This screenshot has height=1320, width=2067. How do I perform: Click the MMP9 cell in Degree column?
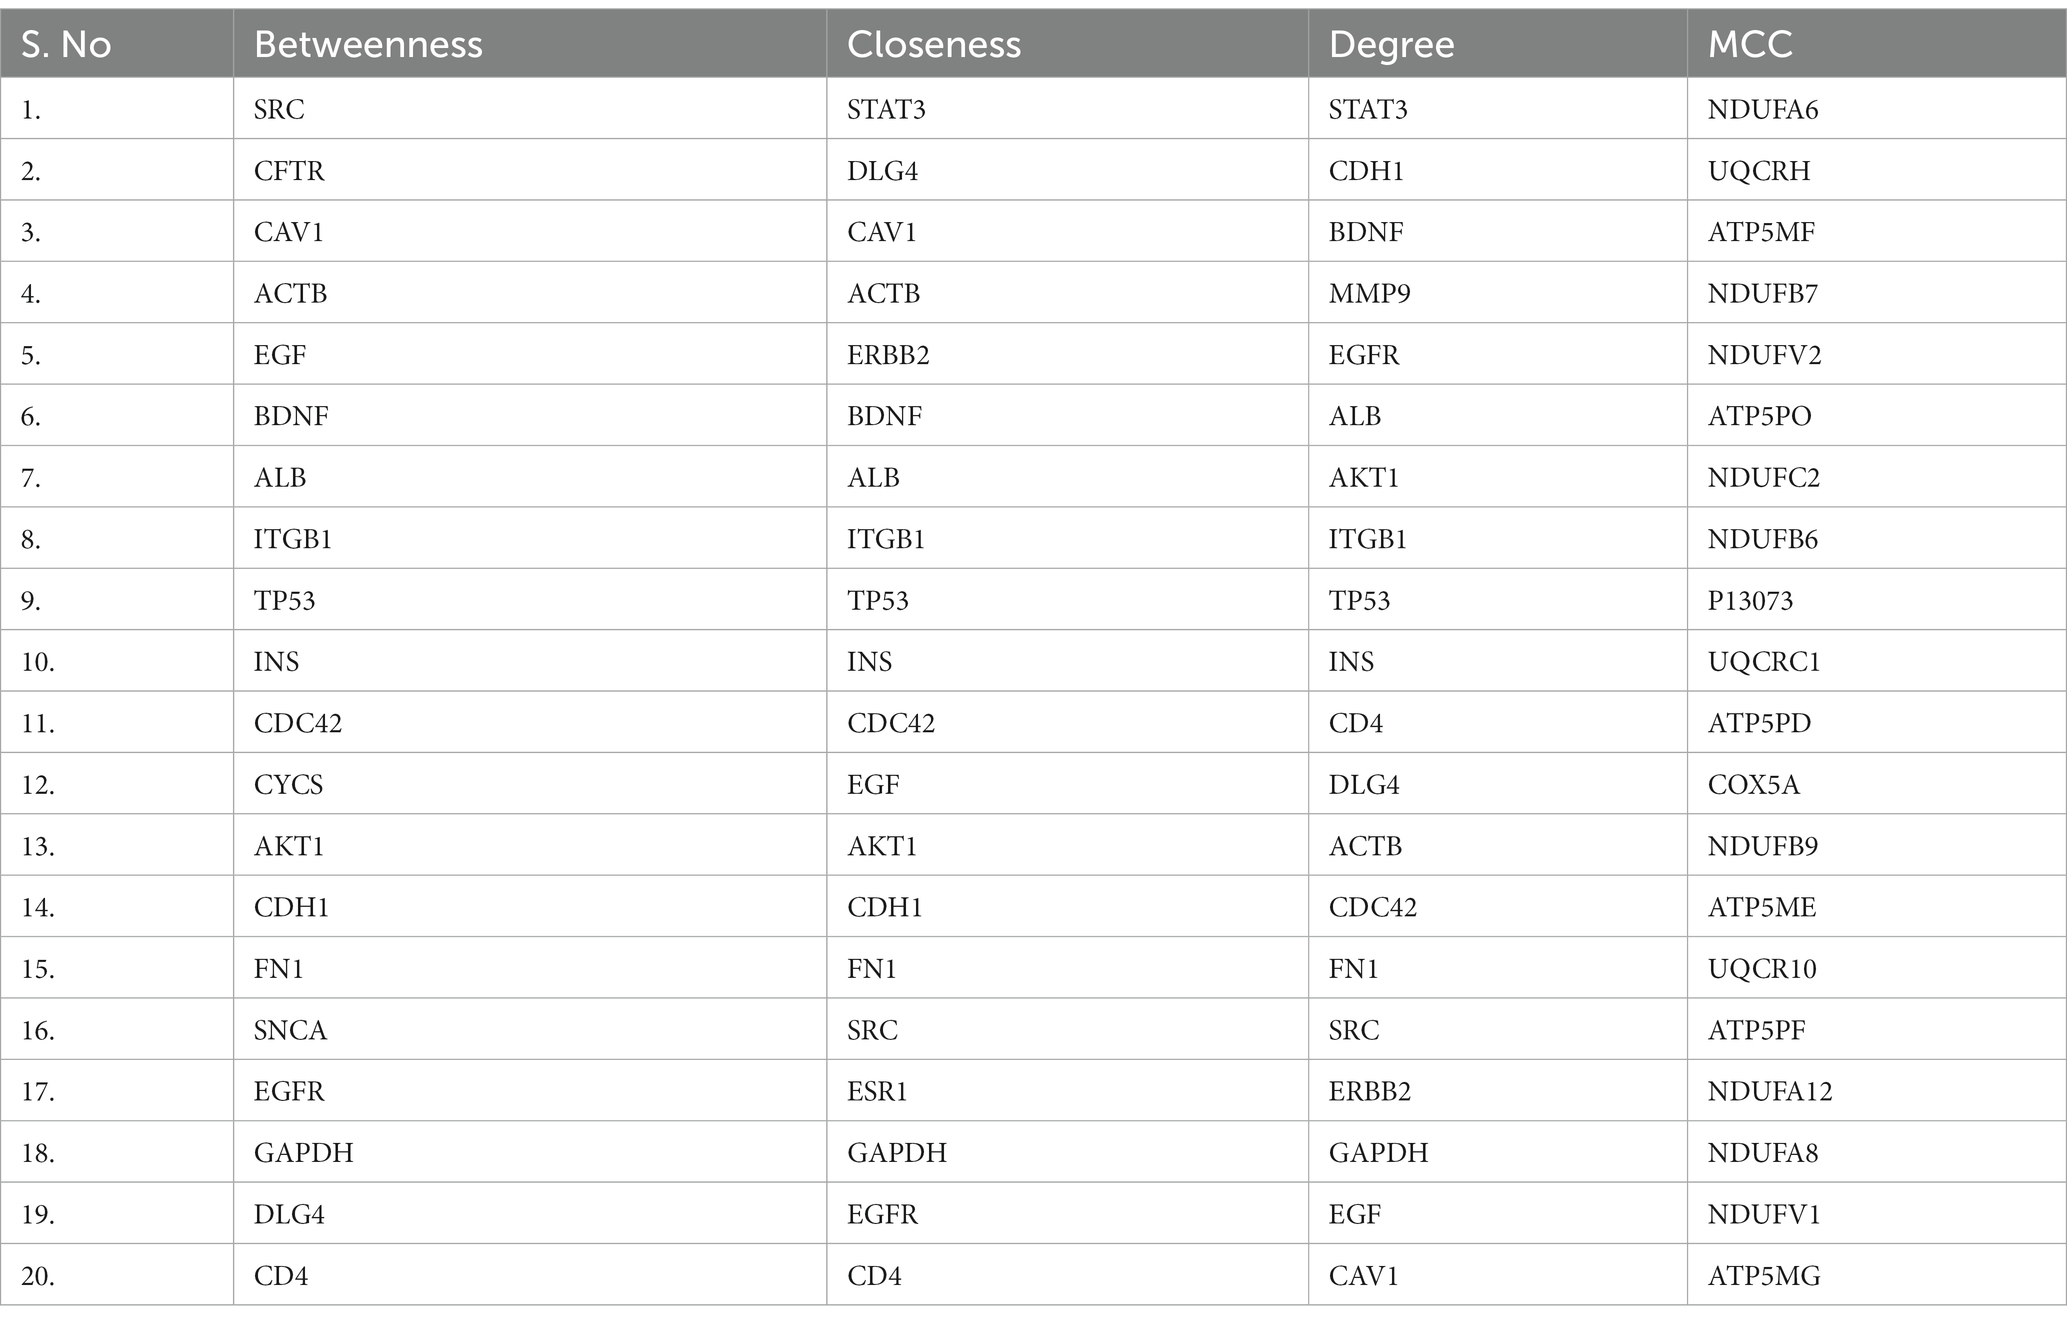pyautogui.click(x=1498, y=293)
